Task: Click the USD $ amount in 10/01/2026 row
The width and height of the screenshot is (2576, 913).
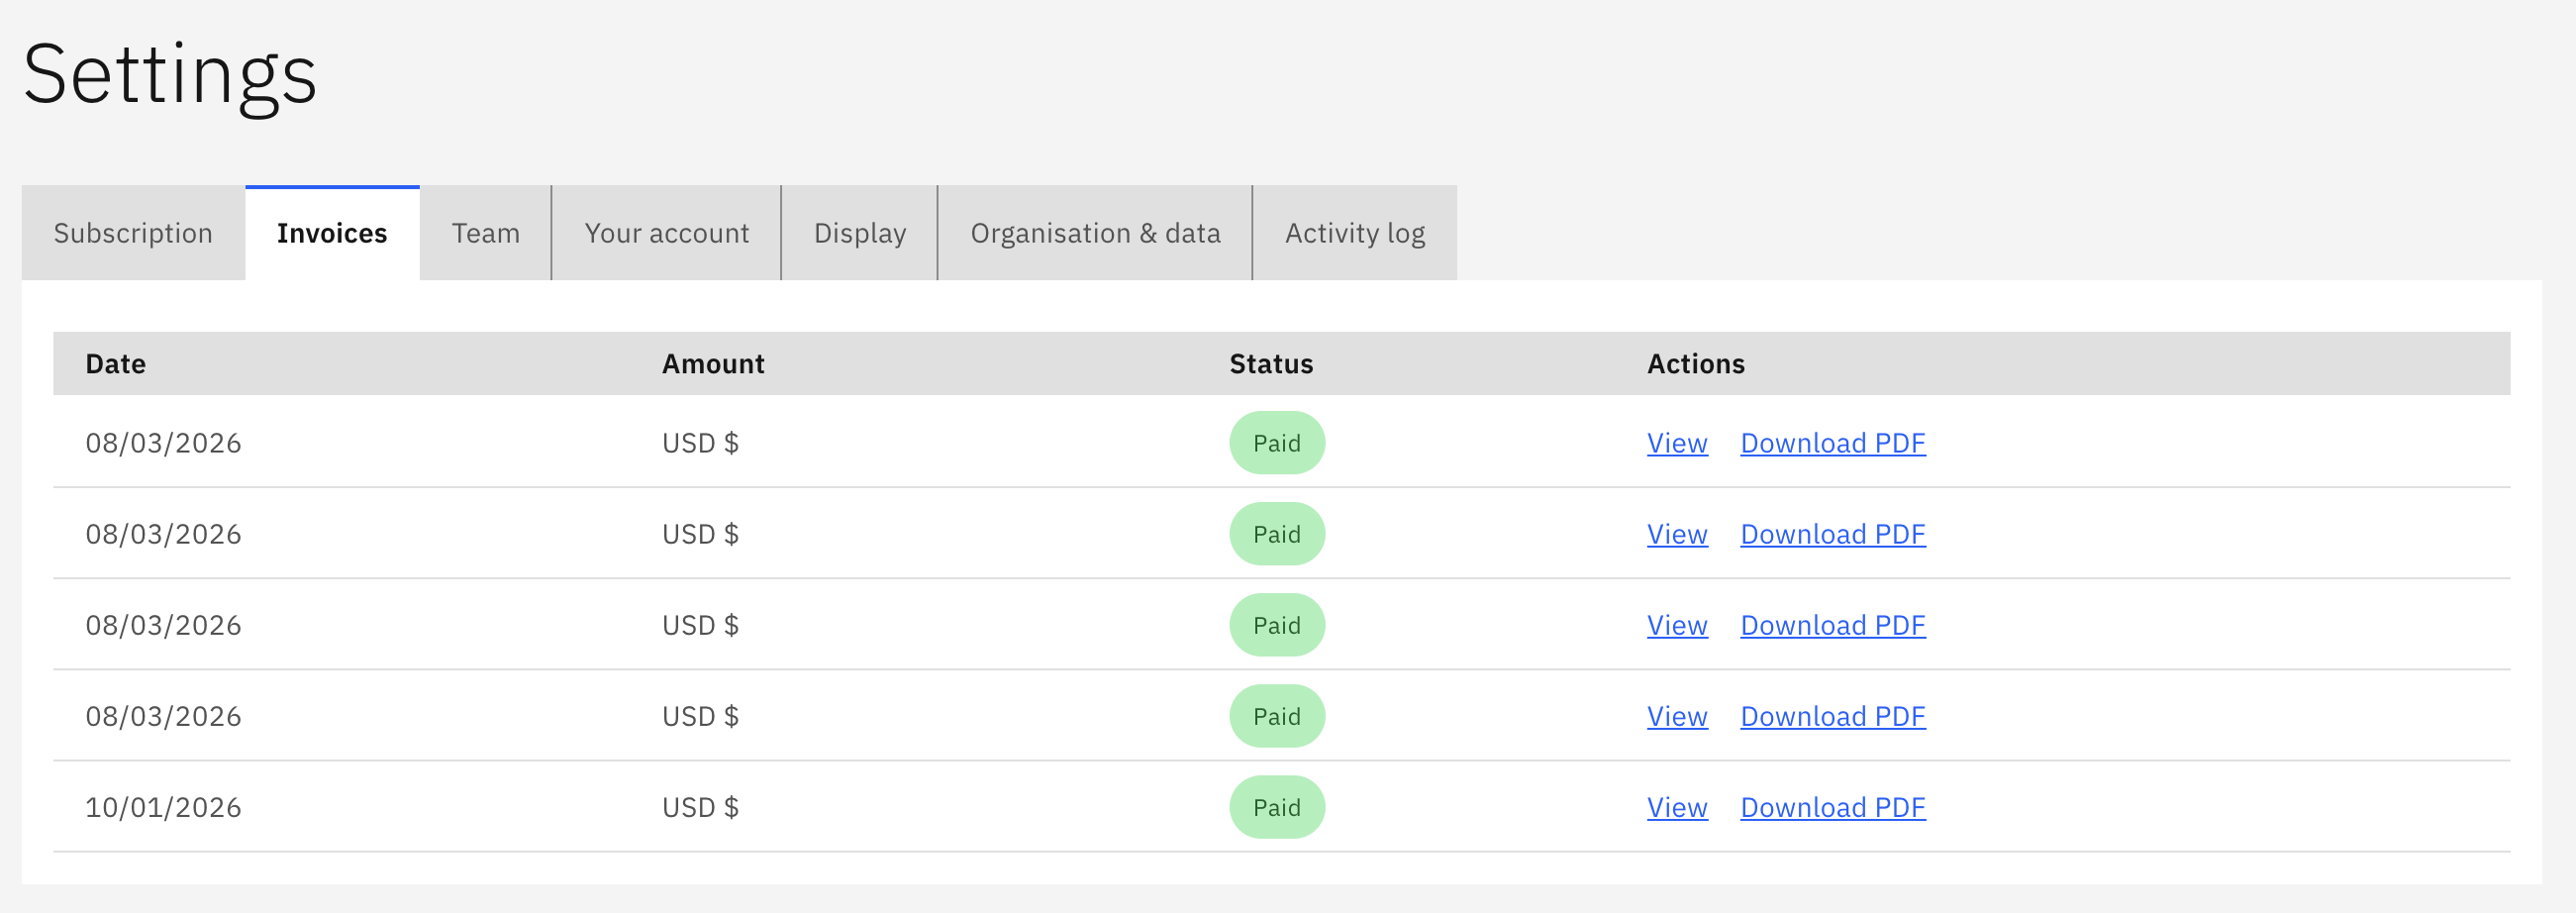Action: tap(700, 807)
